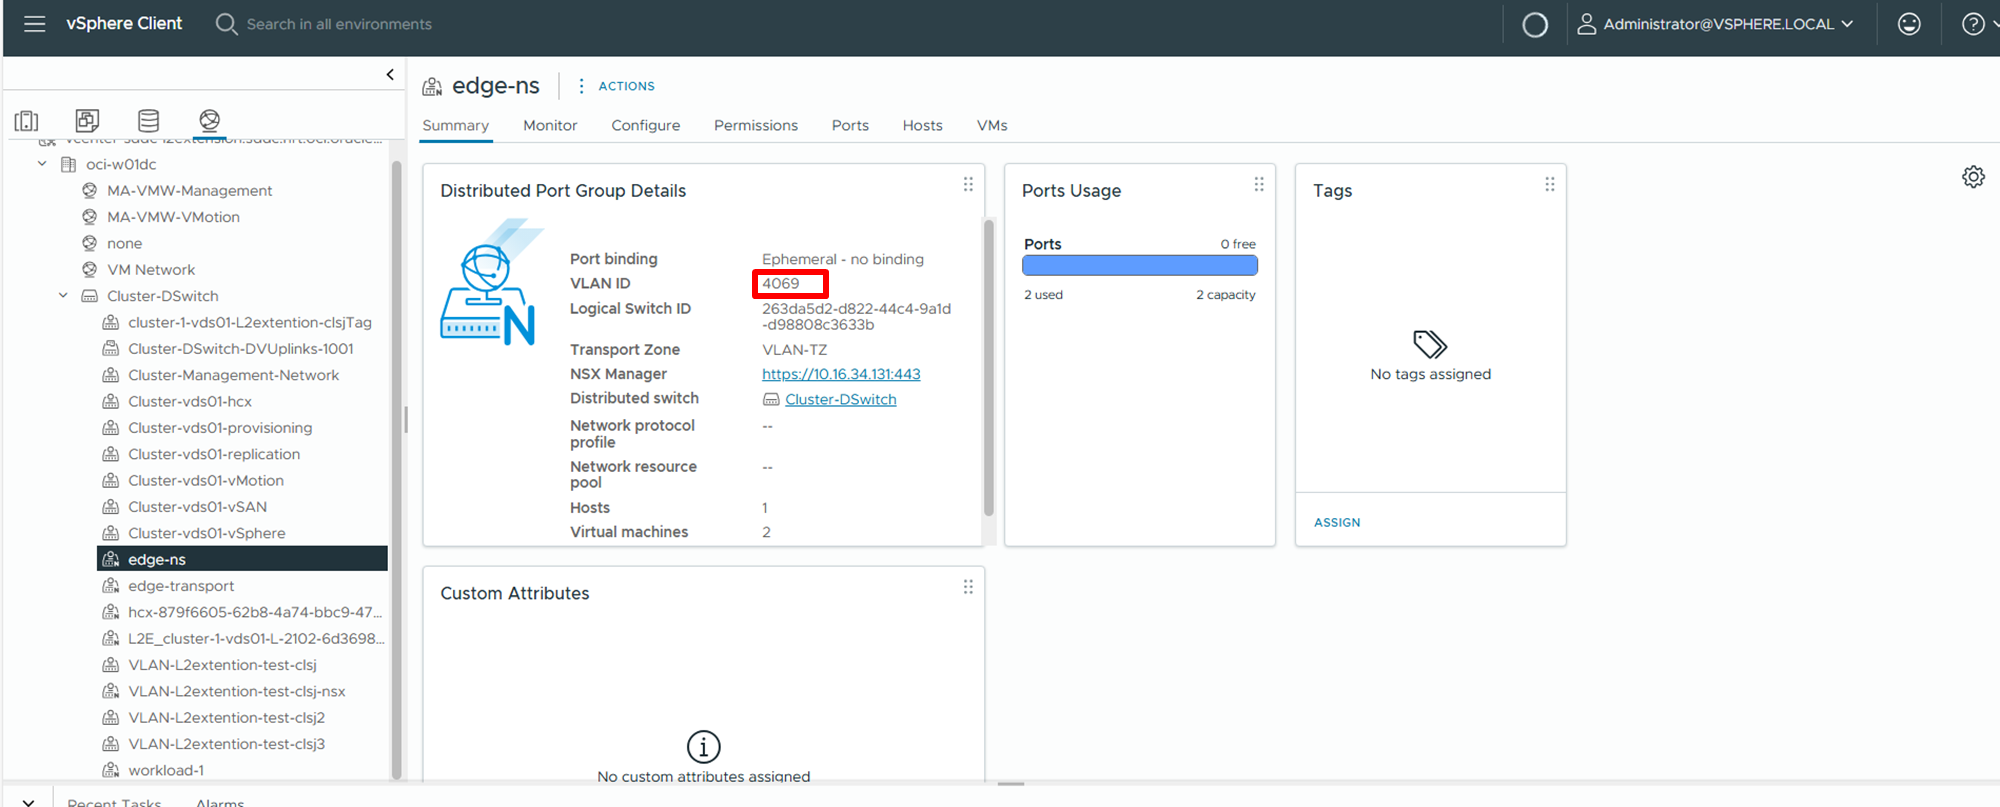Select Cluster-vds01-vSphere port group
This screenshot has height=807, width=2000.
(206, 533)
